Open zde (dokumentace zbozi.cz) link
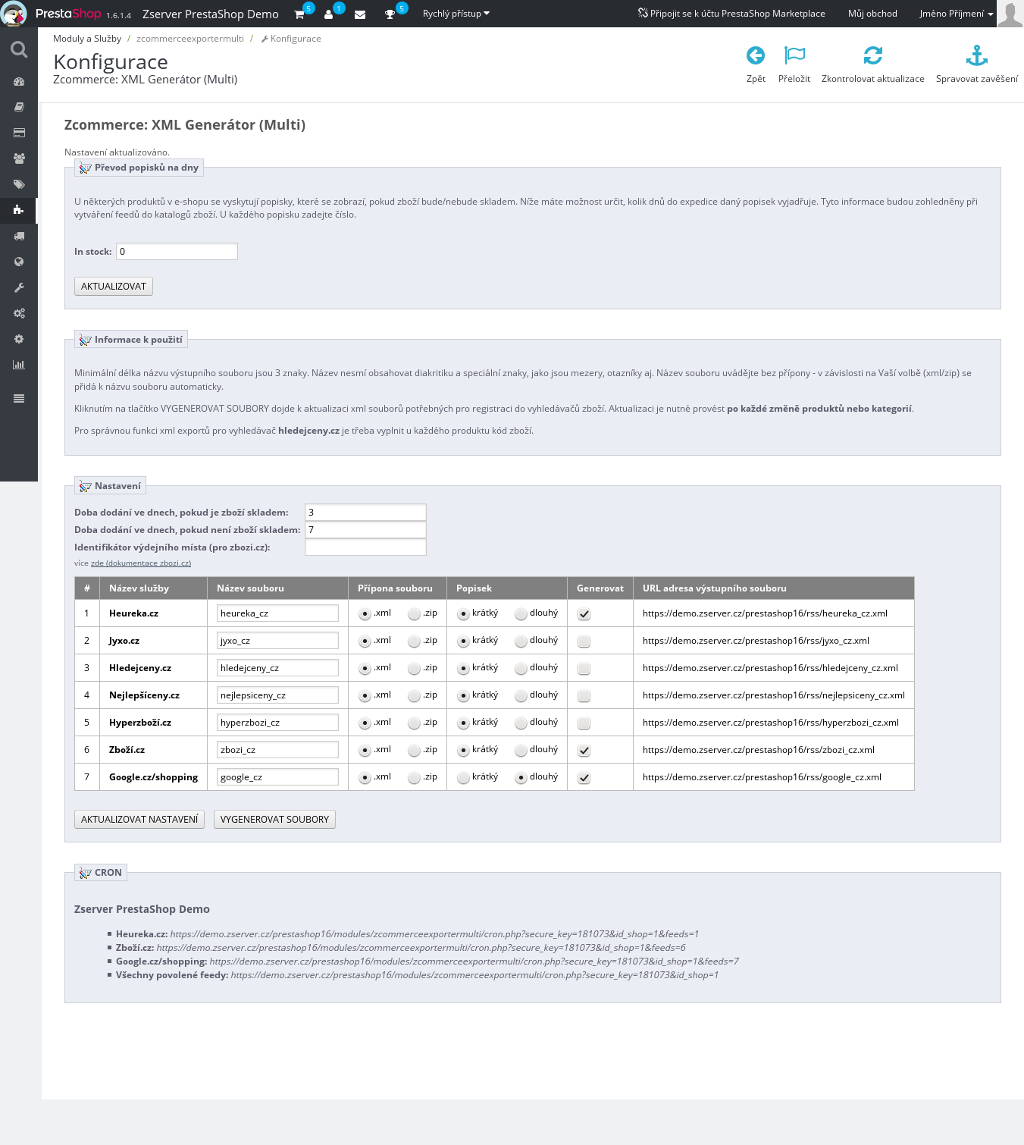Image resolution: width=1024 pixels, height=1145 pixels. click(141, 563)
